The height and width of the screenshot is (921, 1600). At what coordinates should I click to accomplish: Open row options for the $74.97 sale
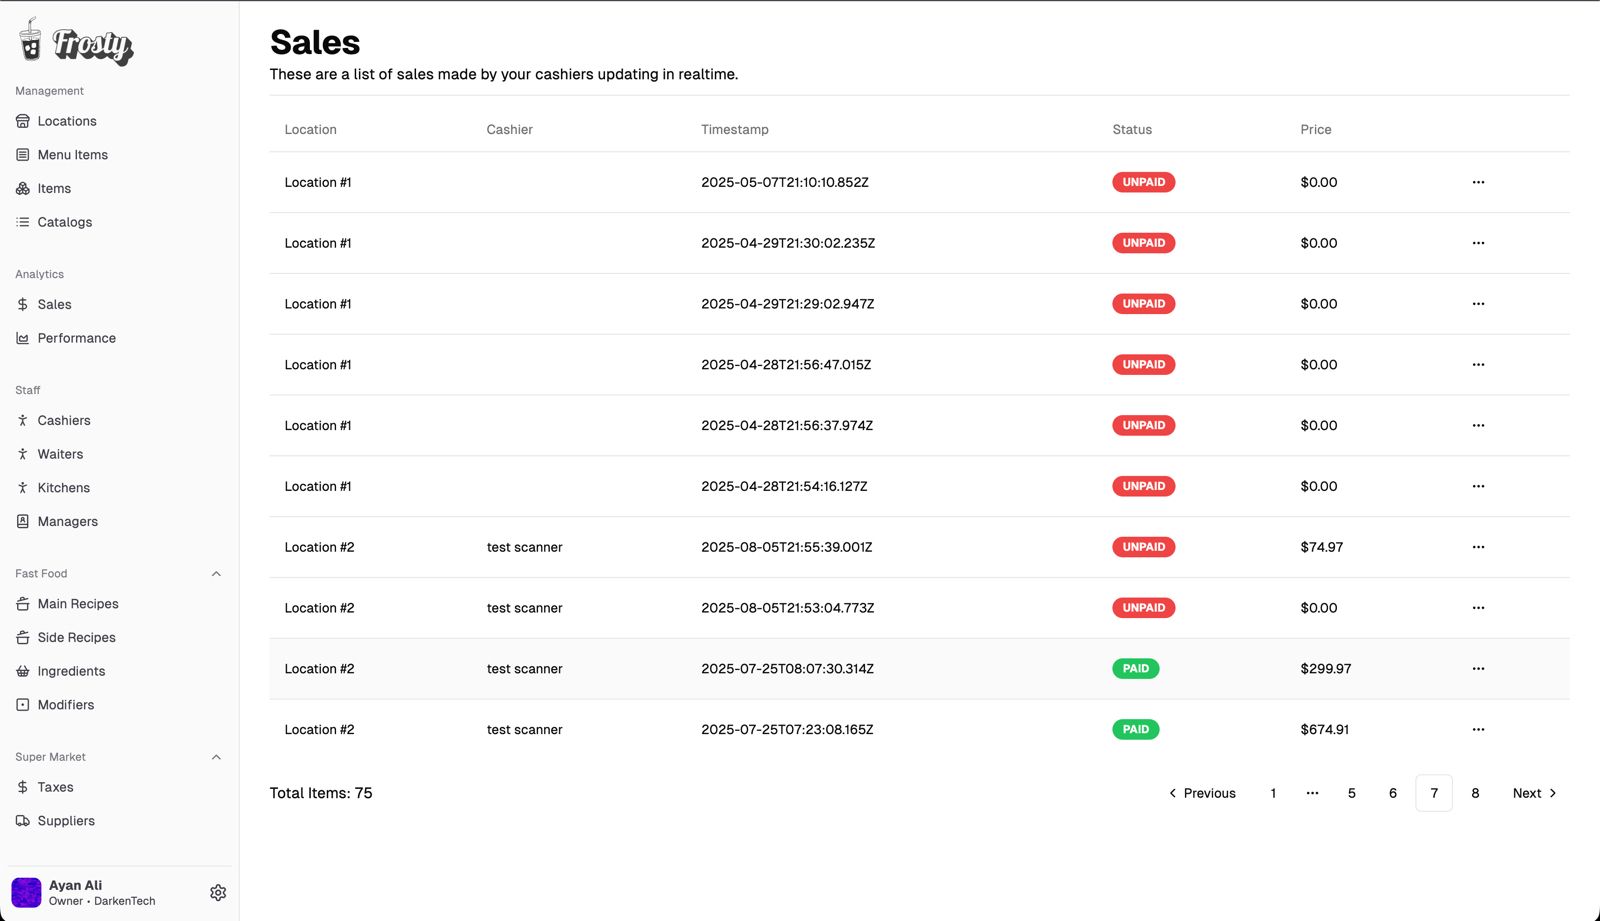click(1478, 547)
